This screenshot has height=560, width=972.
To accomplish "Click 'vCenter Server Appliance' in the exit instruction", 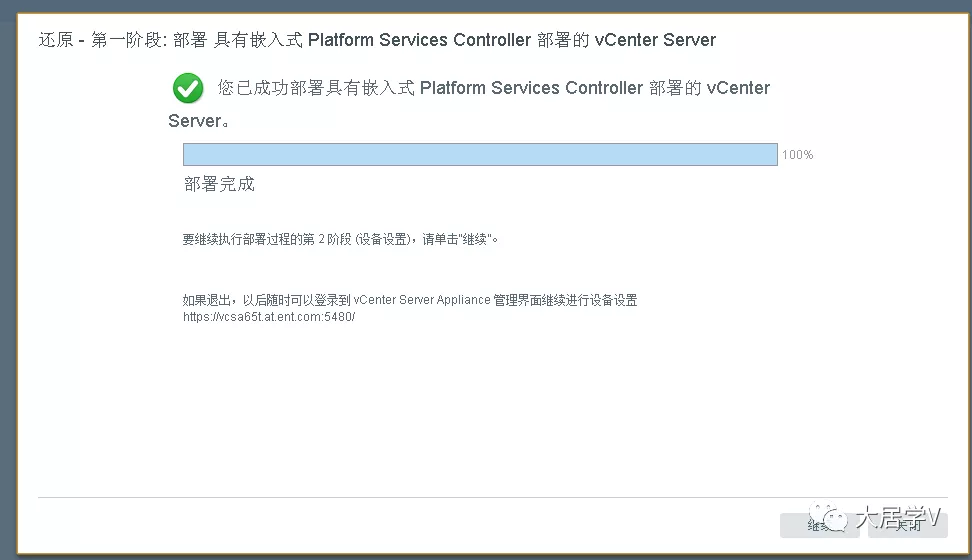I will 422,300.
